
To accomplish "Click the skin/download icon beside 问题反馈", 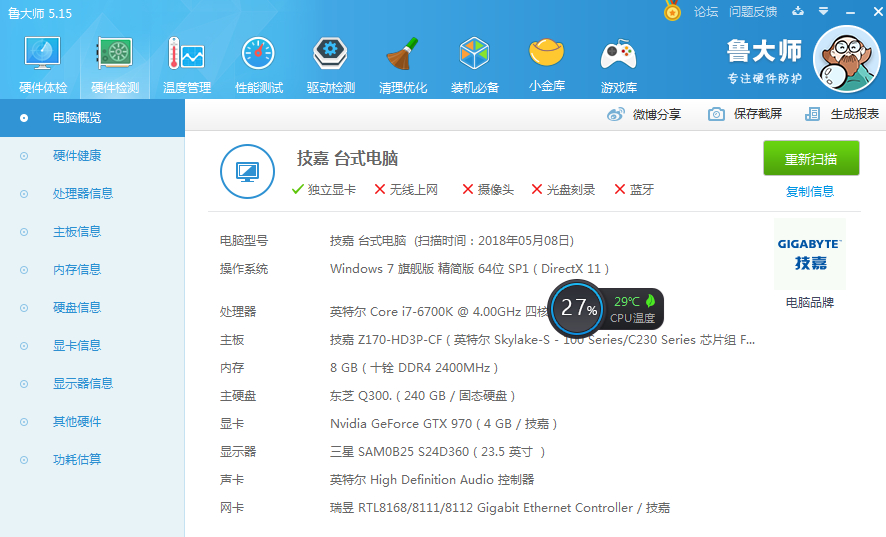I will coord(798,11).
